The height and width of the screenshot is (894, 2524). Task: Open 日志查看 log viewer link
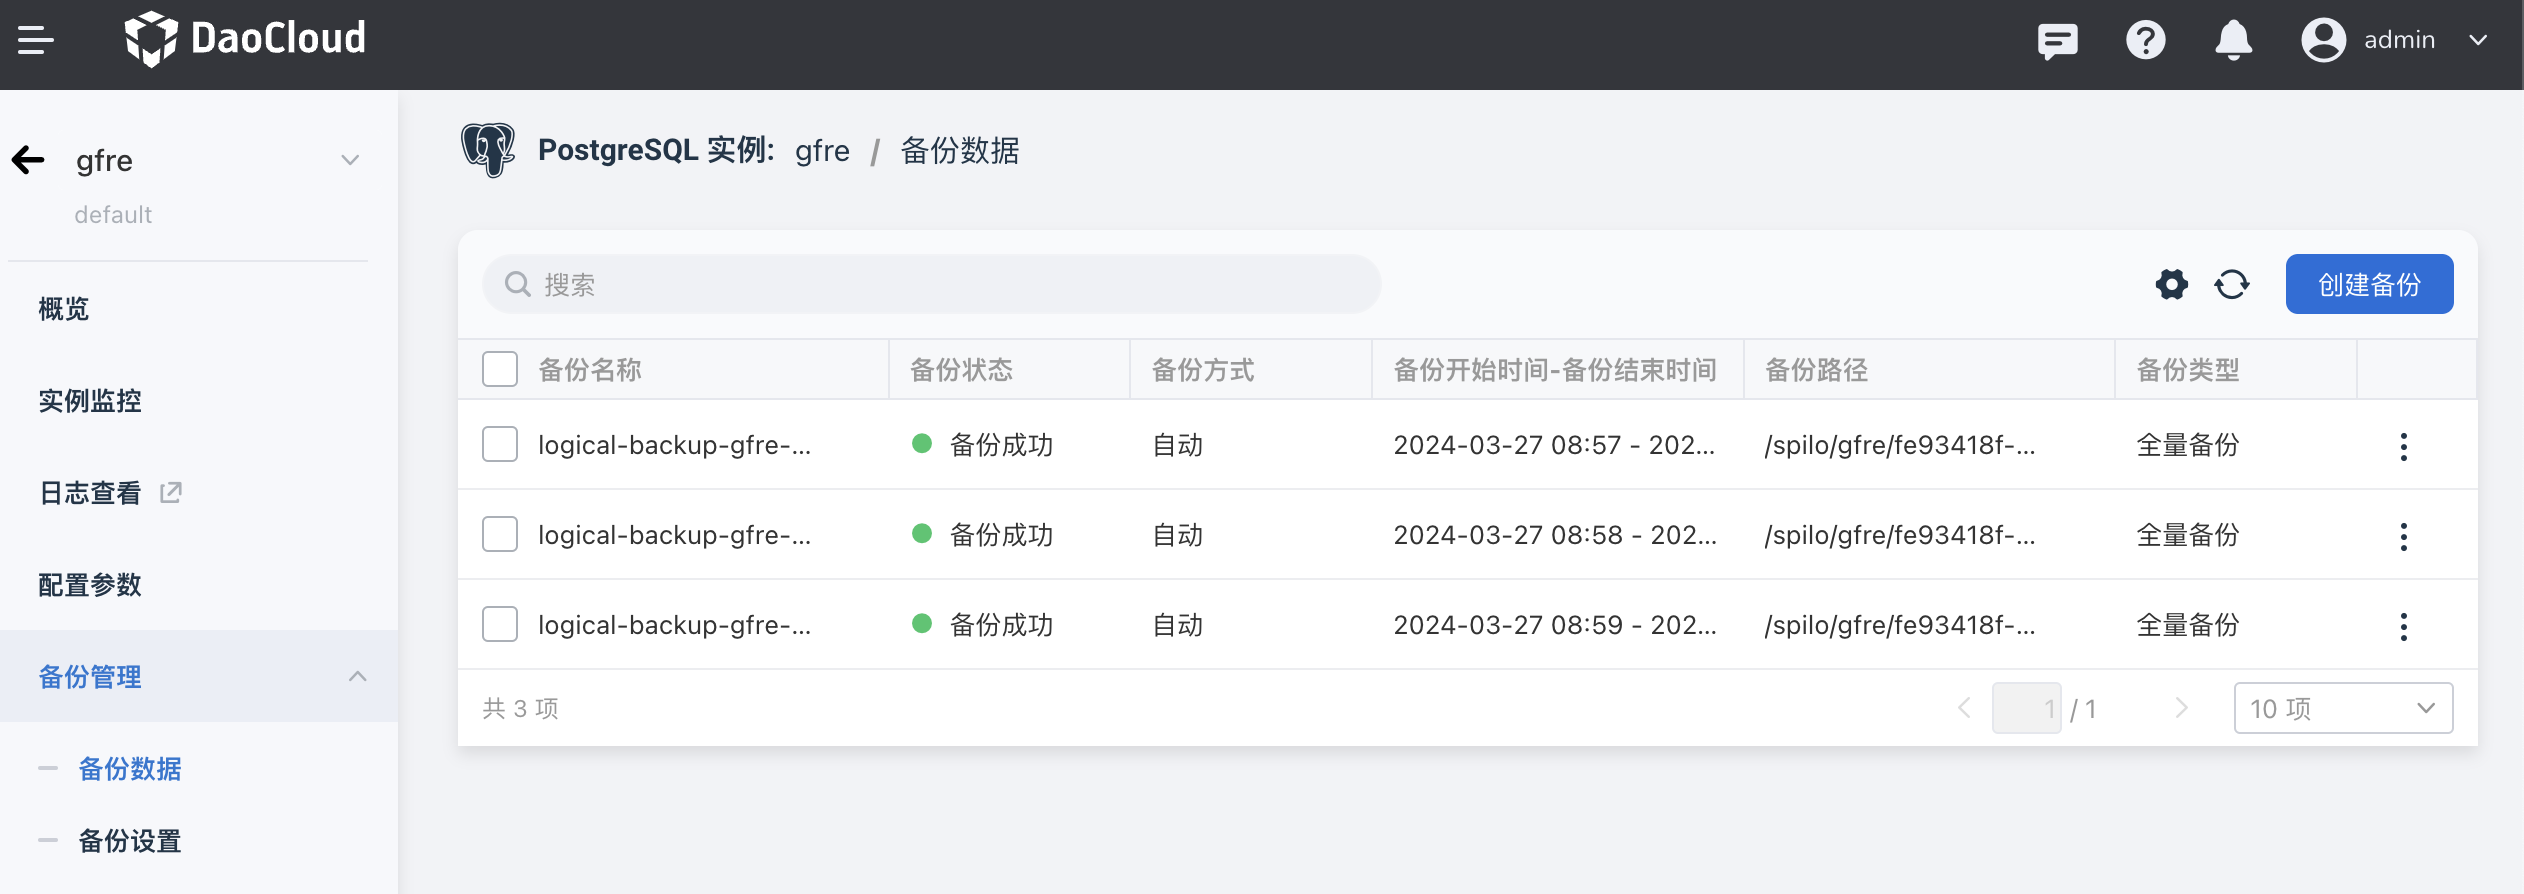[90, 493]
